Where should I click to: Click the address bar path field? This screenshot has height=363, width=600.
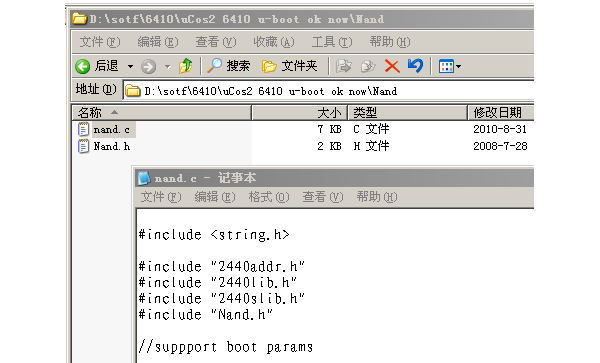coord(328,91)
